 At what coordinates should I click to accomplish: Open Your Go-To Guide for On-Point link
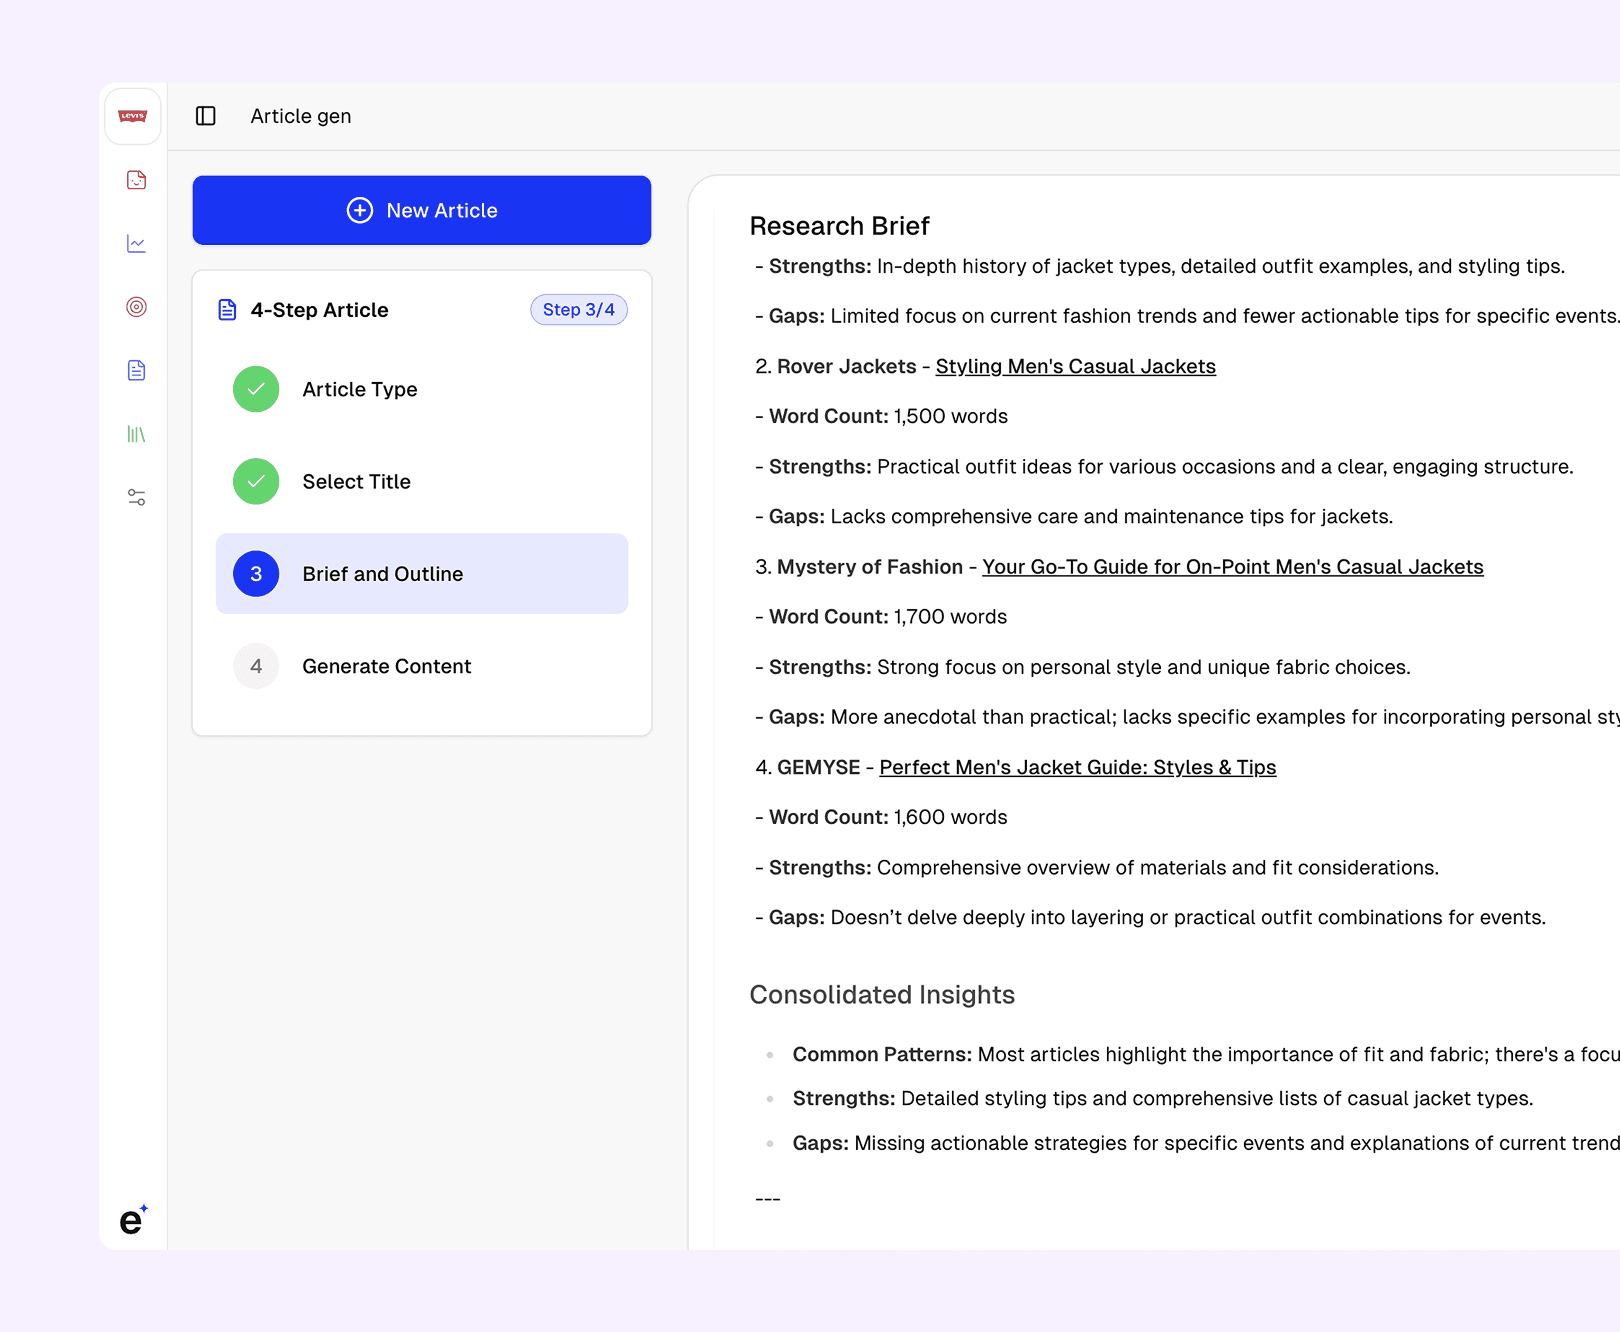pyautogui.click(x=1233, y=567)
